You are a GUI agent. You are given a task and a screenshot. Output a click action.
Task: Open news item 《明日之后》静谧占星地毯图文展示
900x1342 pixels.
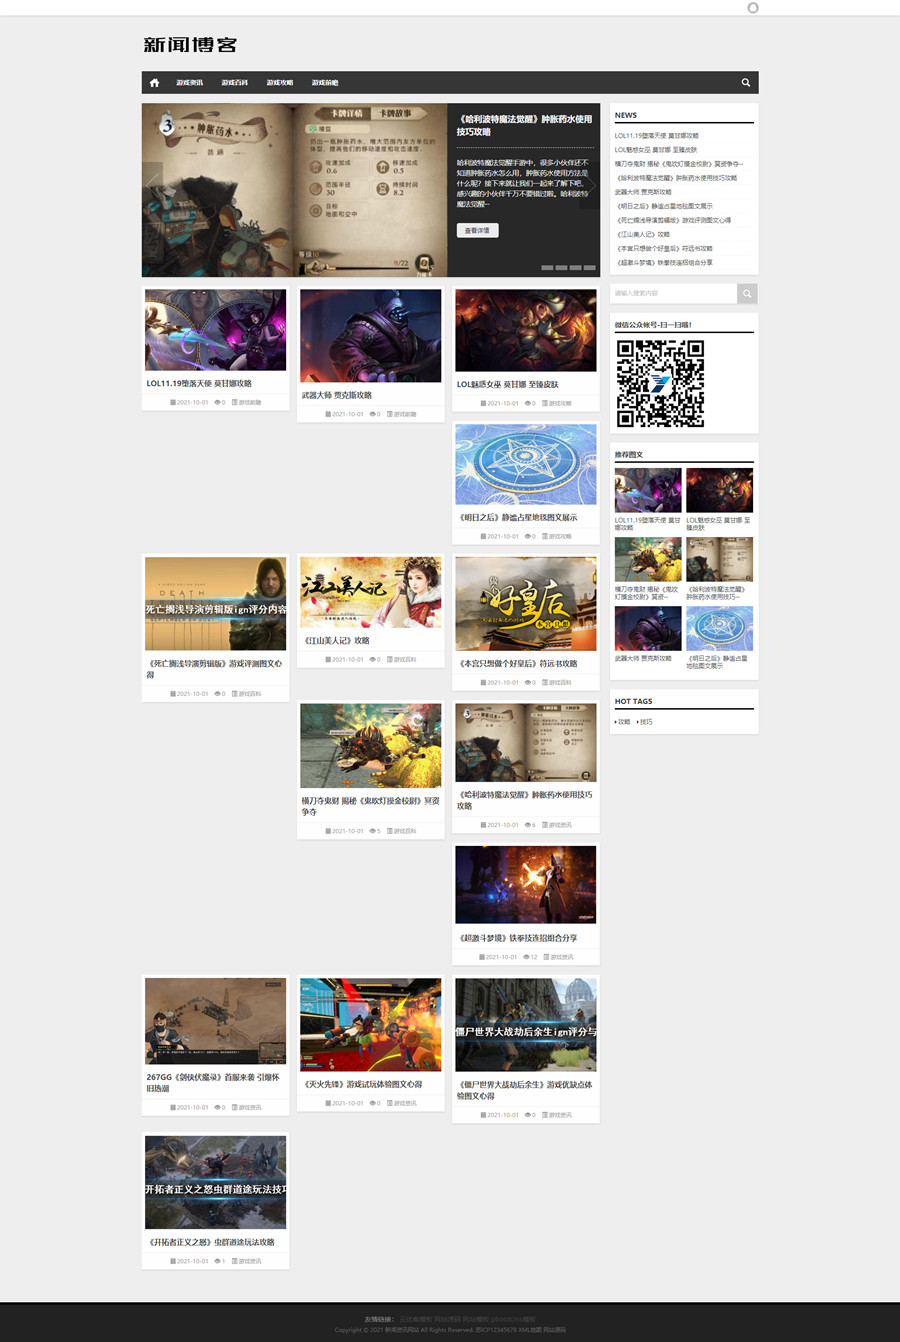point(664,206)
